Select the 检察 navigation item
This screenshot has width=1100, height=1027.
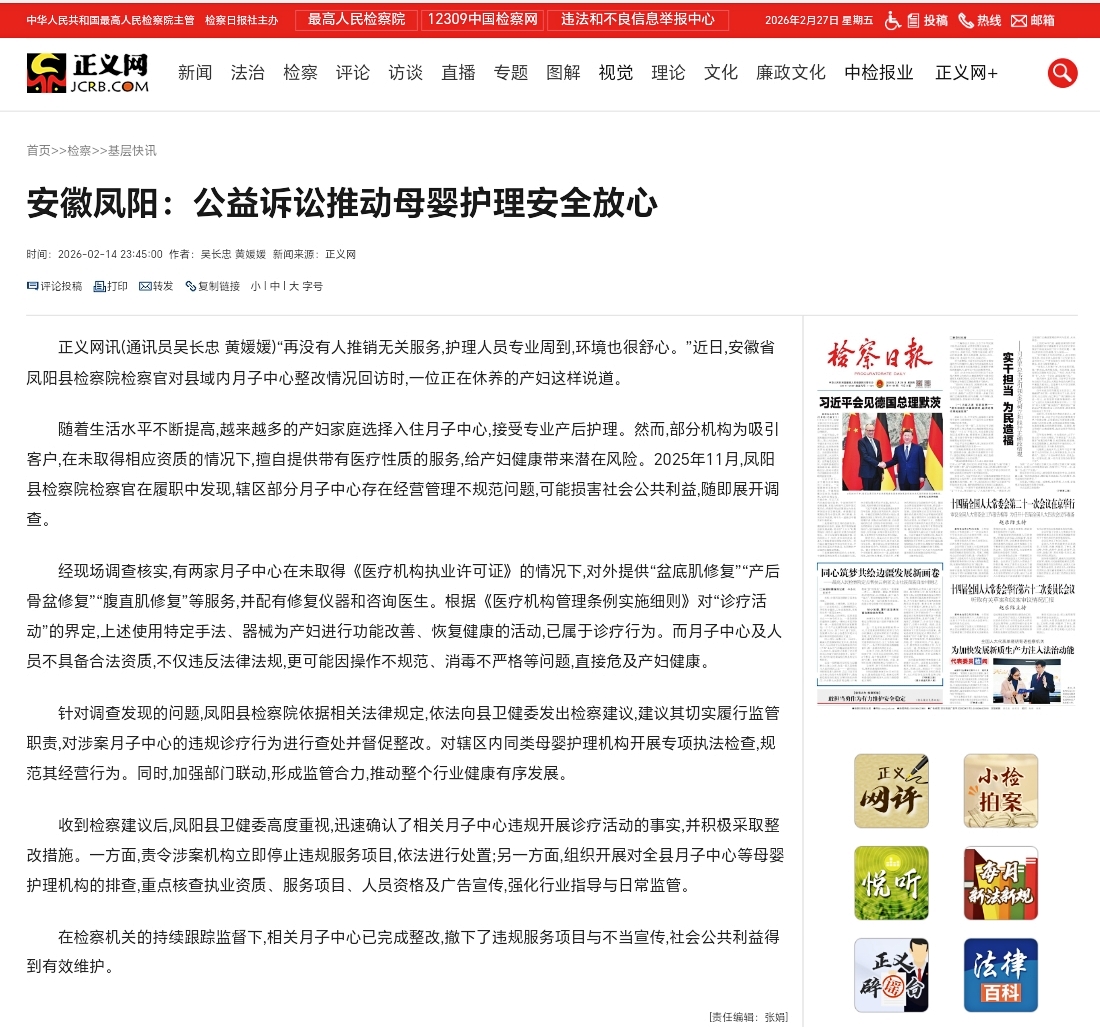tap(300, 73)
